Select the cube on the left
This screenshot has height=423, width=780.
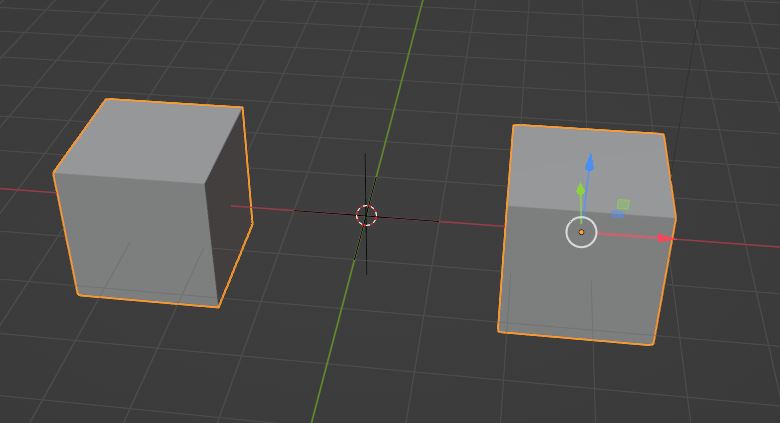click(x=152, y=203)
